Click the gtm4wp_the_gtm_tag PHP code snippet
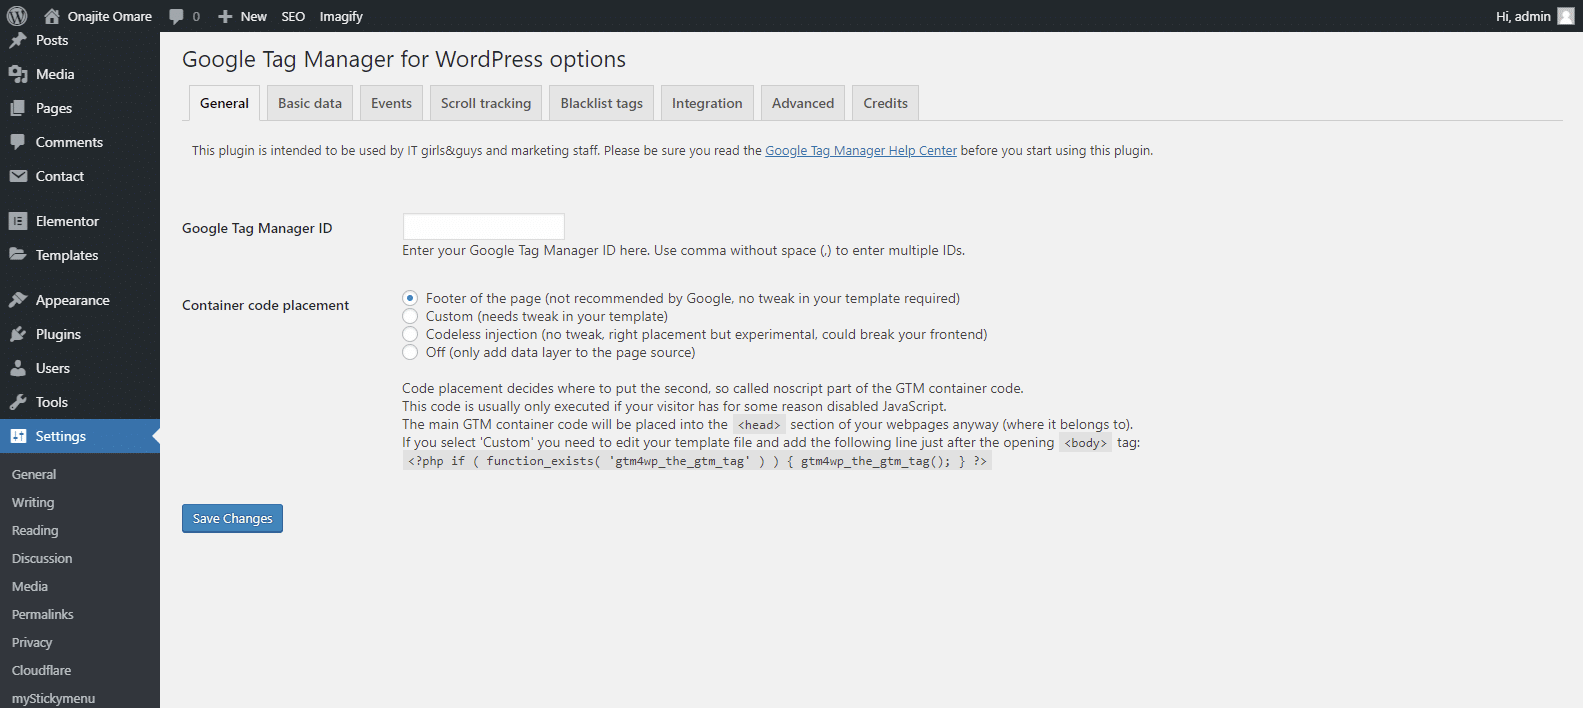This screenshot has width=1583, height=708. [697, 461]
